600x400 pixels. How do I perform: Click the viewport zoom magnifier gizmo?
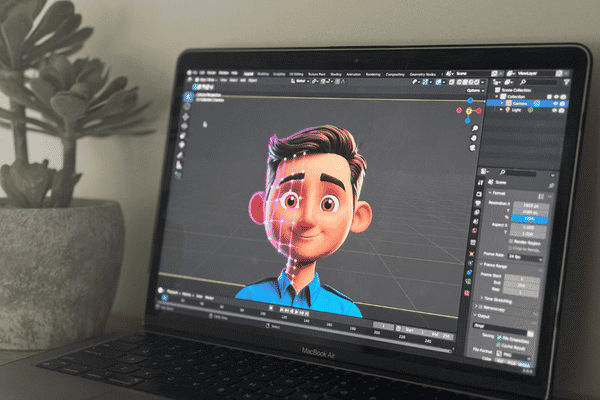475,128
